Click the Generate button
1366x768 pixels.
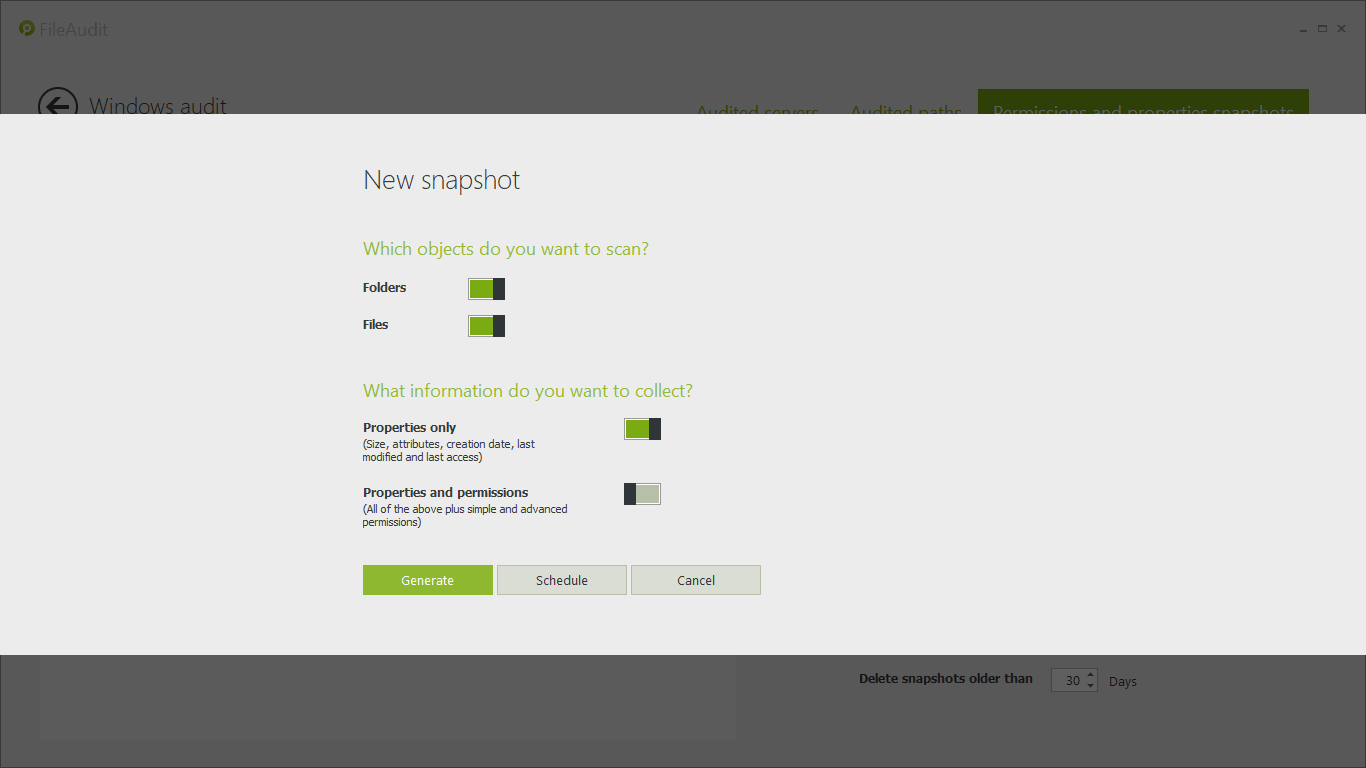[427, 580]
